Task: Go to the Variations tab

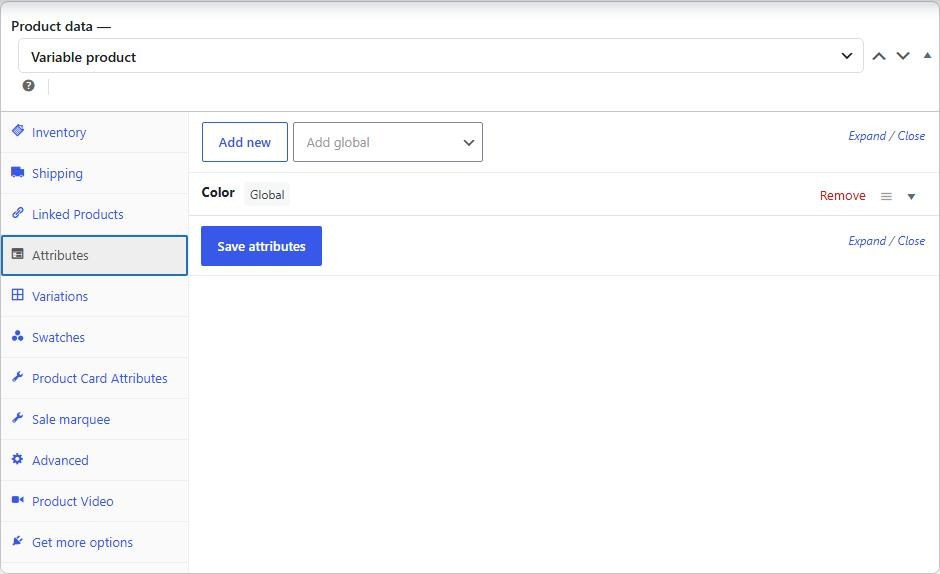Action: pyautogui.click(x=94, y=296)
